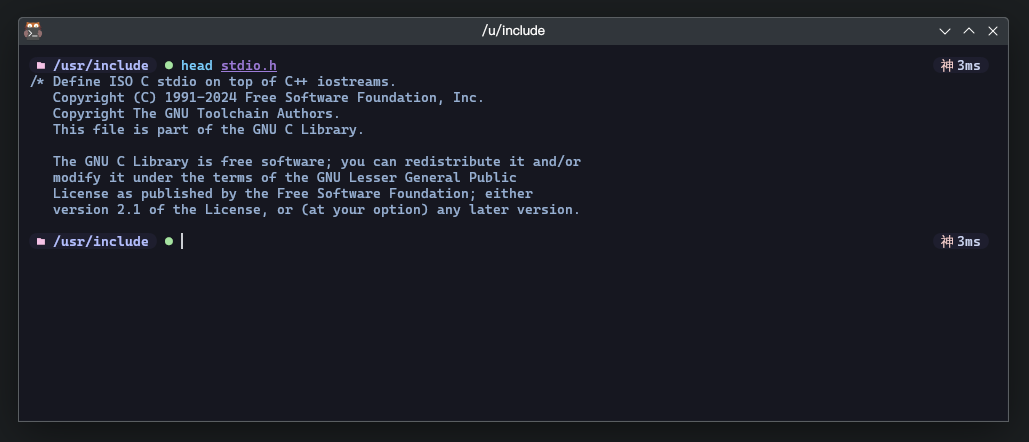Screen dimensions: 1029x442
Task: Click the line starting with 'version 2.1'
Action: pyautogui.click(x=316, y=209)
